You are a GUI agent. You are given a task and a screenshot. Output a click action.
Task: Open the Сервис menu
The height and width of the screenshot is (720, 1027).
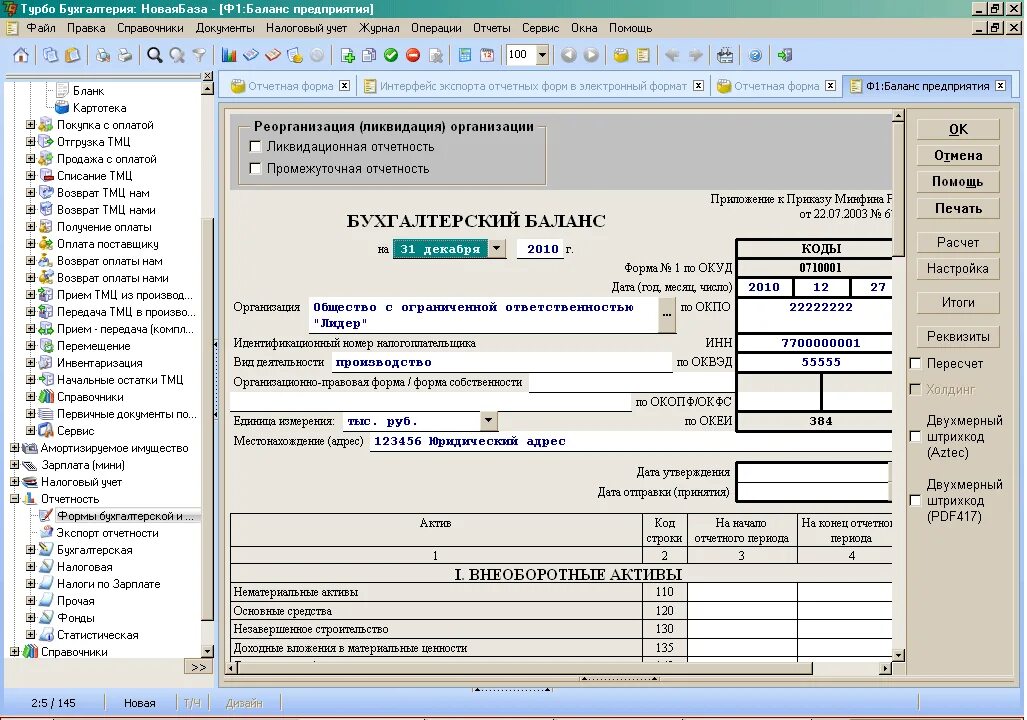[x=540, y=28]
